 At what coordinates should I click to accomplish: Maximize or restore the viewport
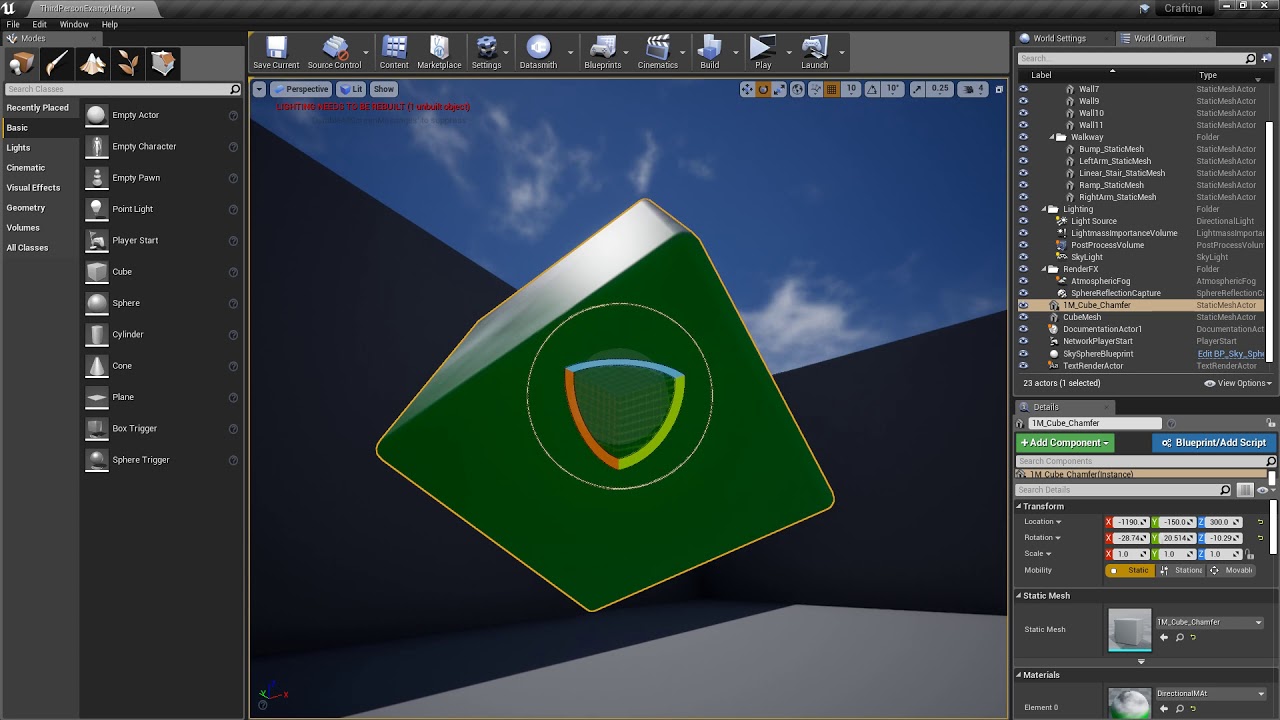pos(999,89)
